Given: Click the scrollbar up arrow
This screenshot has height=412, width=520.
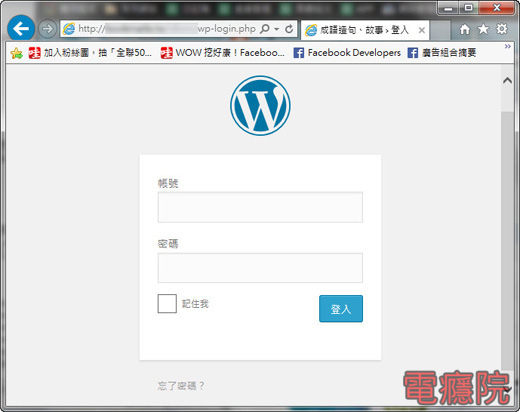Looking at the screenshot, I should pyautogui.click(x=507, y=80).
